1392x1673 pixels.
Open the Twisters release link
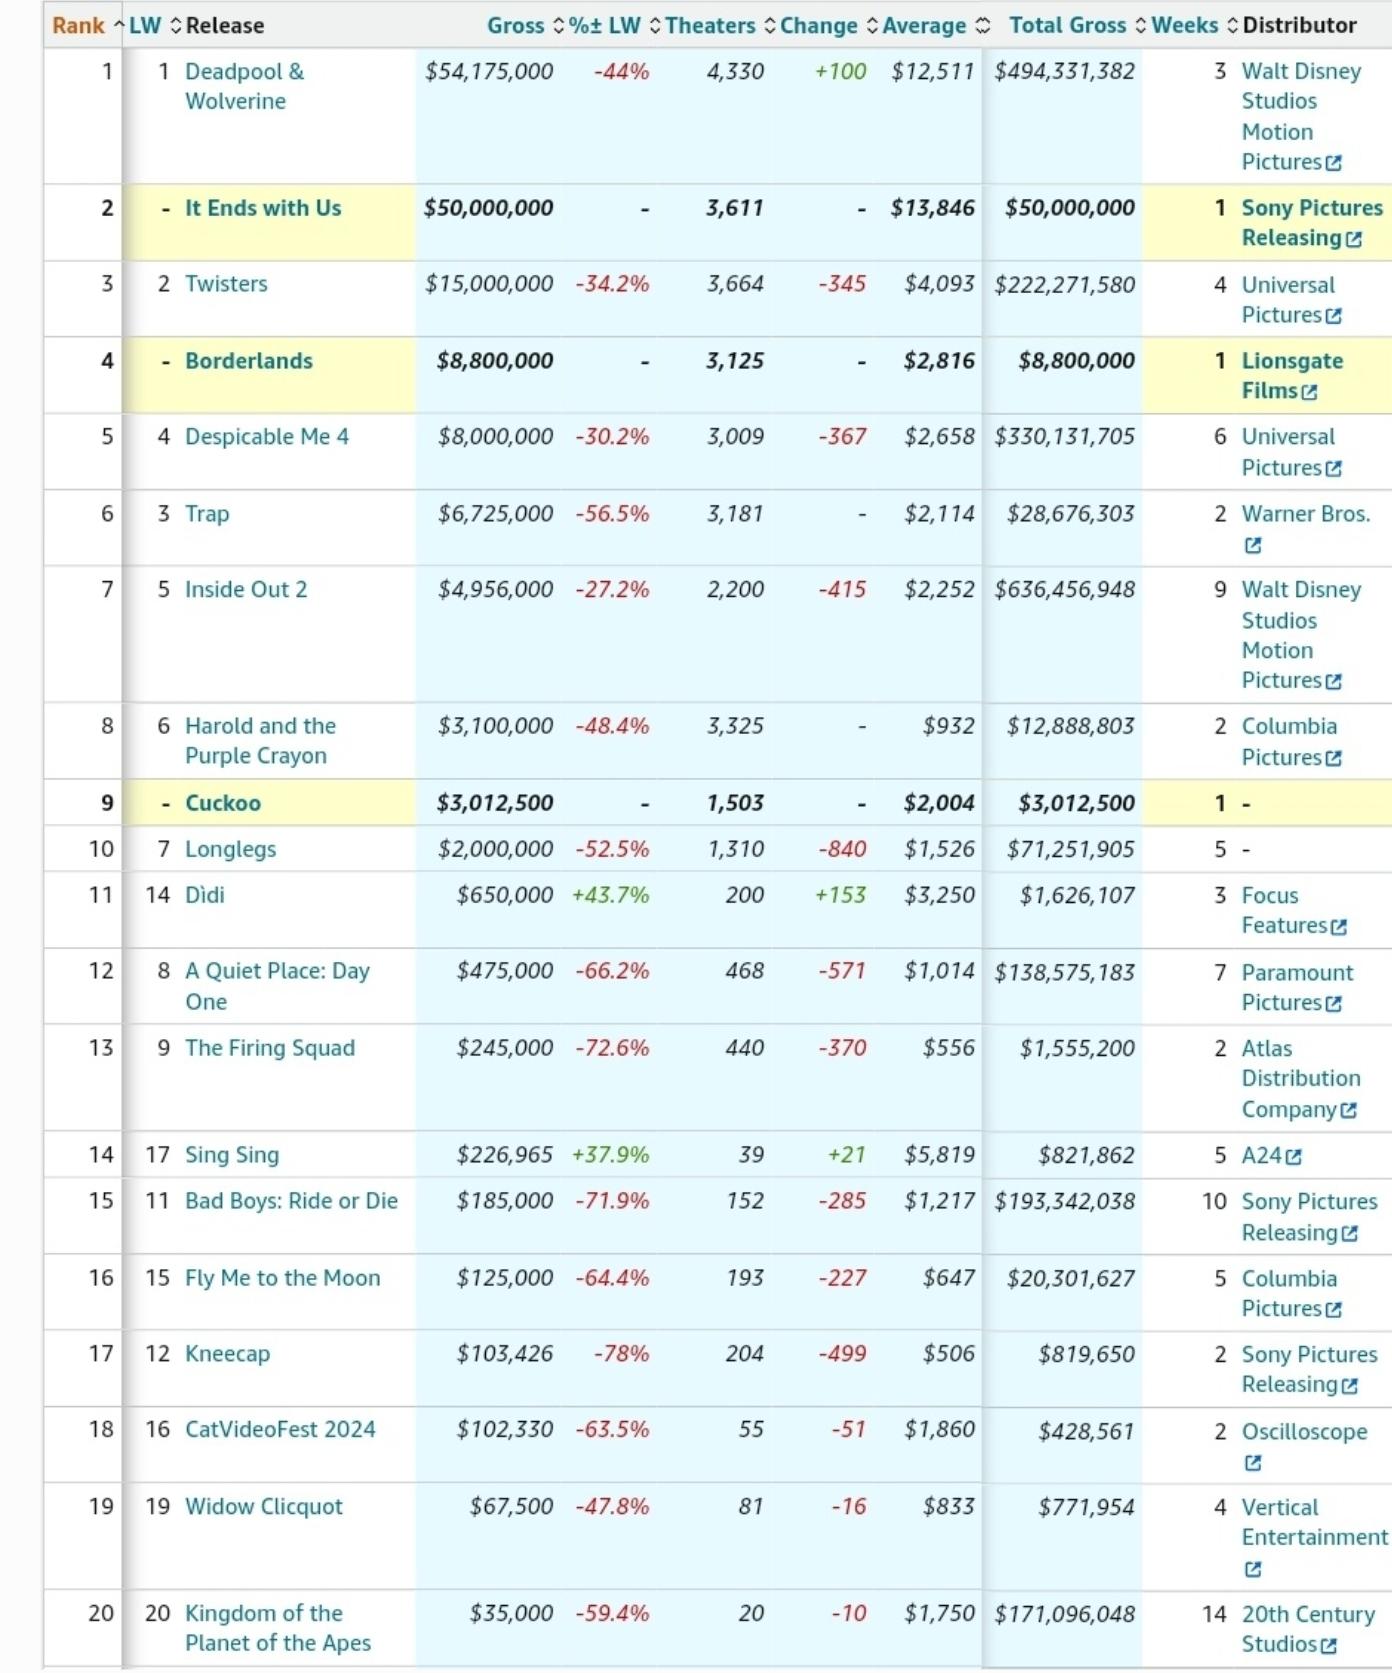[x=226, y=284]
